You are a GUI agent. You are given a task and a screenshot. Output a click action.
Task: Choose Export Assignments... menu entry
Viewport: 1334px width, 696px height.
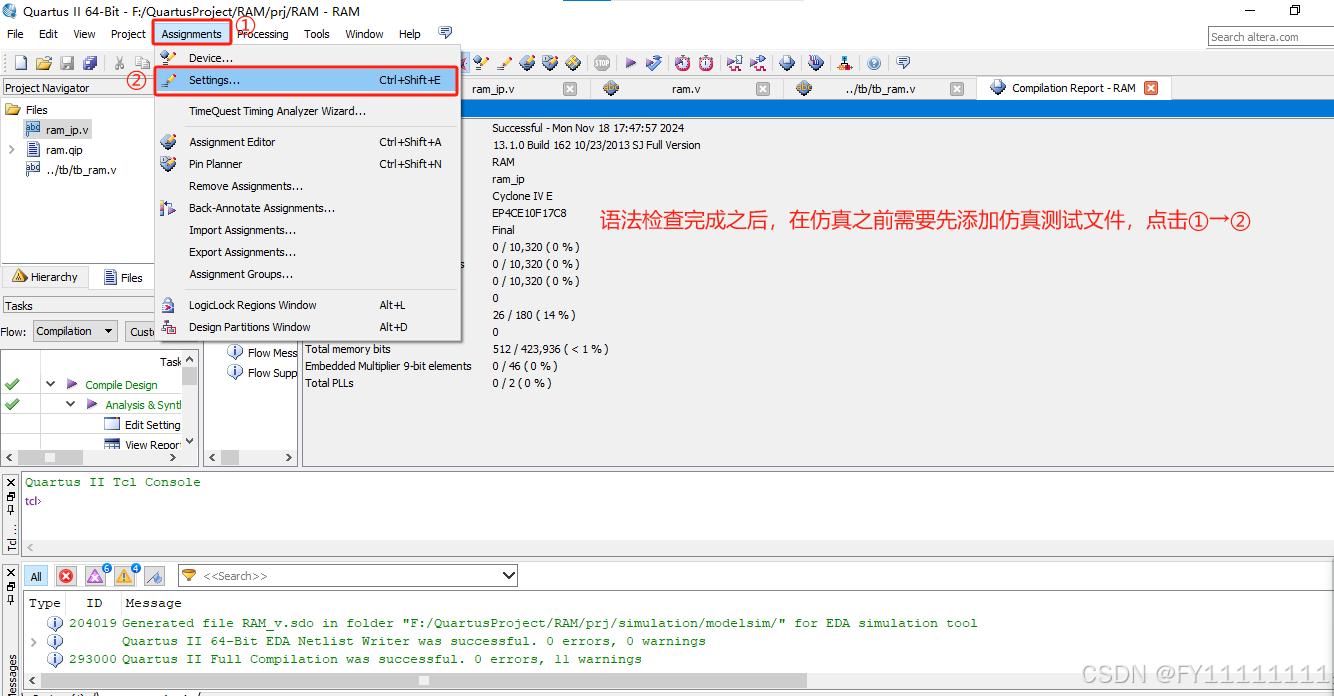307,252
